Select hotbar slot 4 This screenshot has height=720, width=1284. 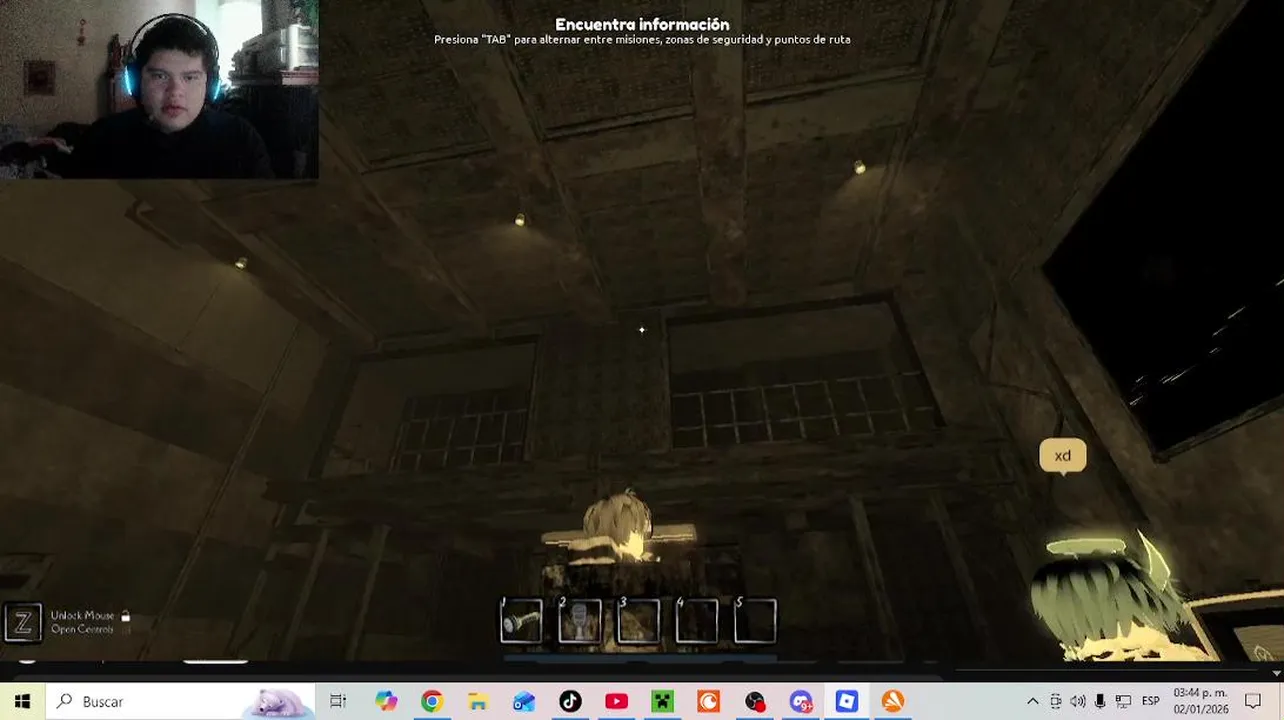(x=697, y=621)
